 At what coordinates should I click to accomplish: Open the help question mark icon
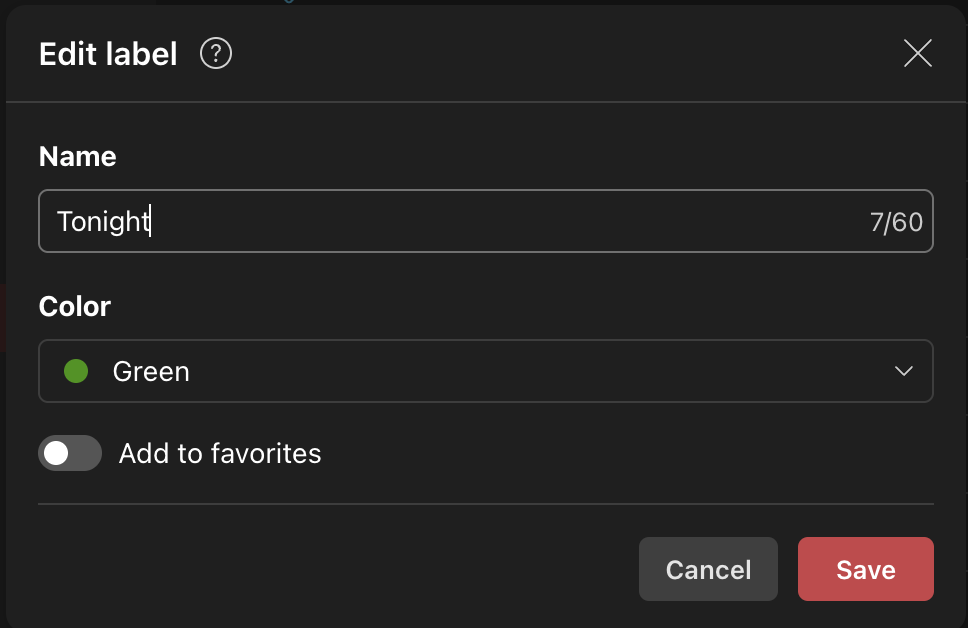[x=216, y=53]
